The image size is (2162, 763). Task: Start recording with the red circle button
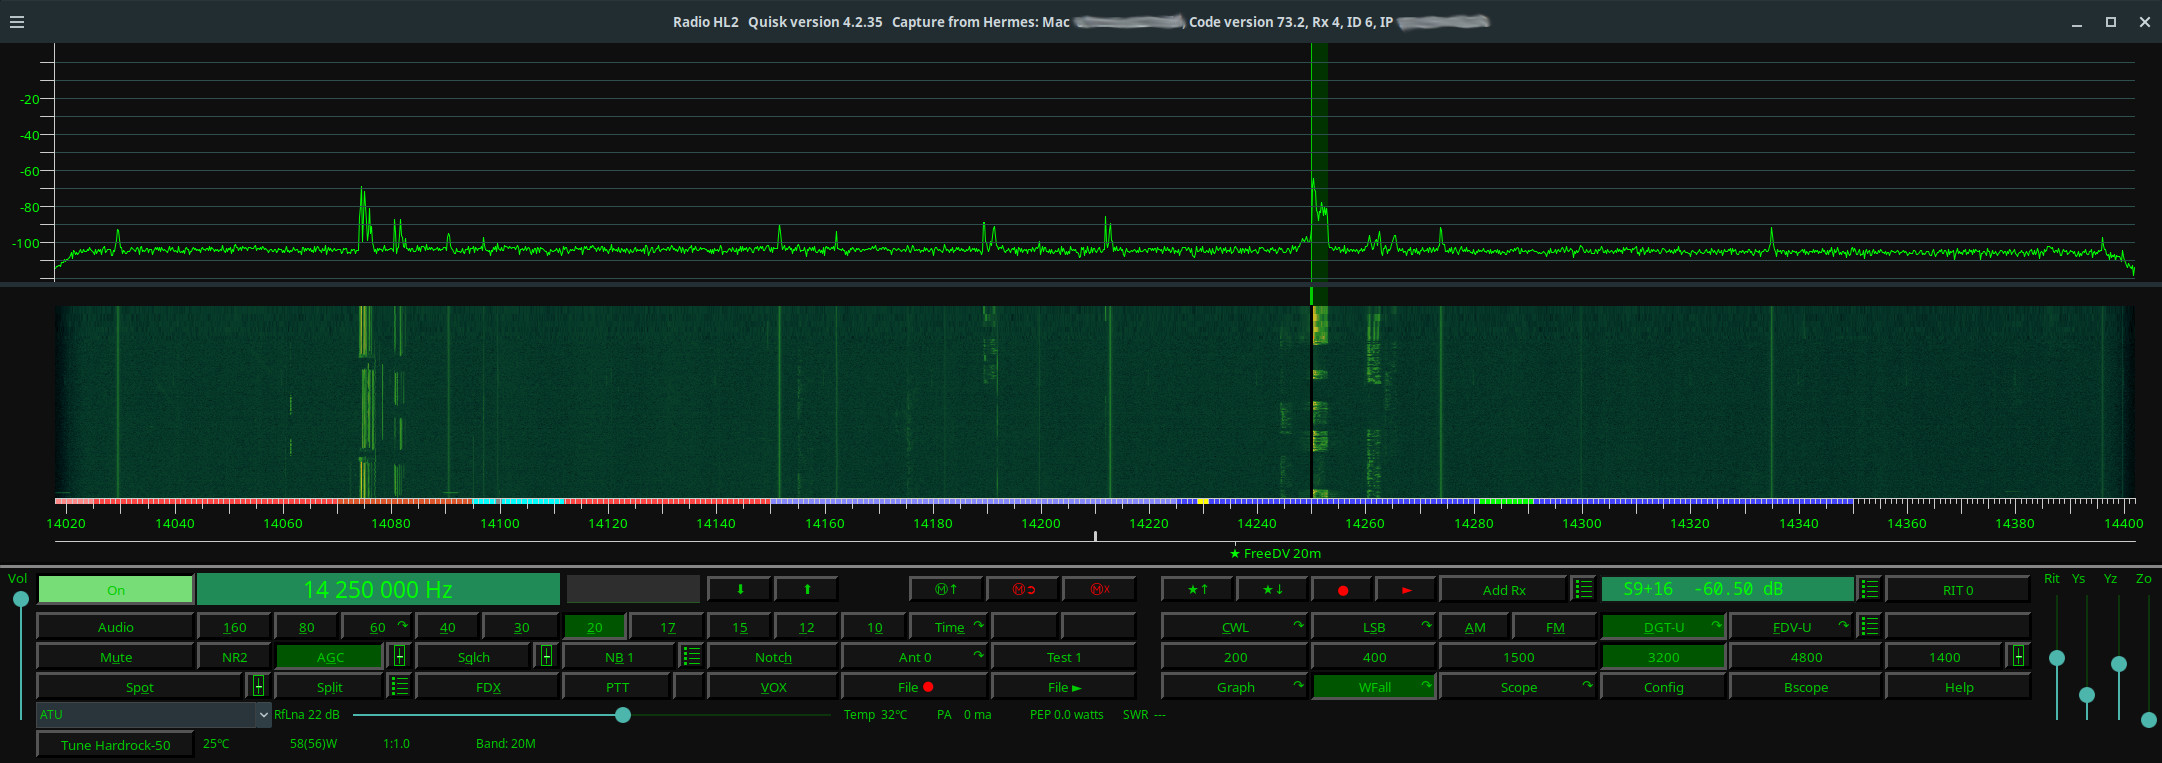[1342, 590]
